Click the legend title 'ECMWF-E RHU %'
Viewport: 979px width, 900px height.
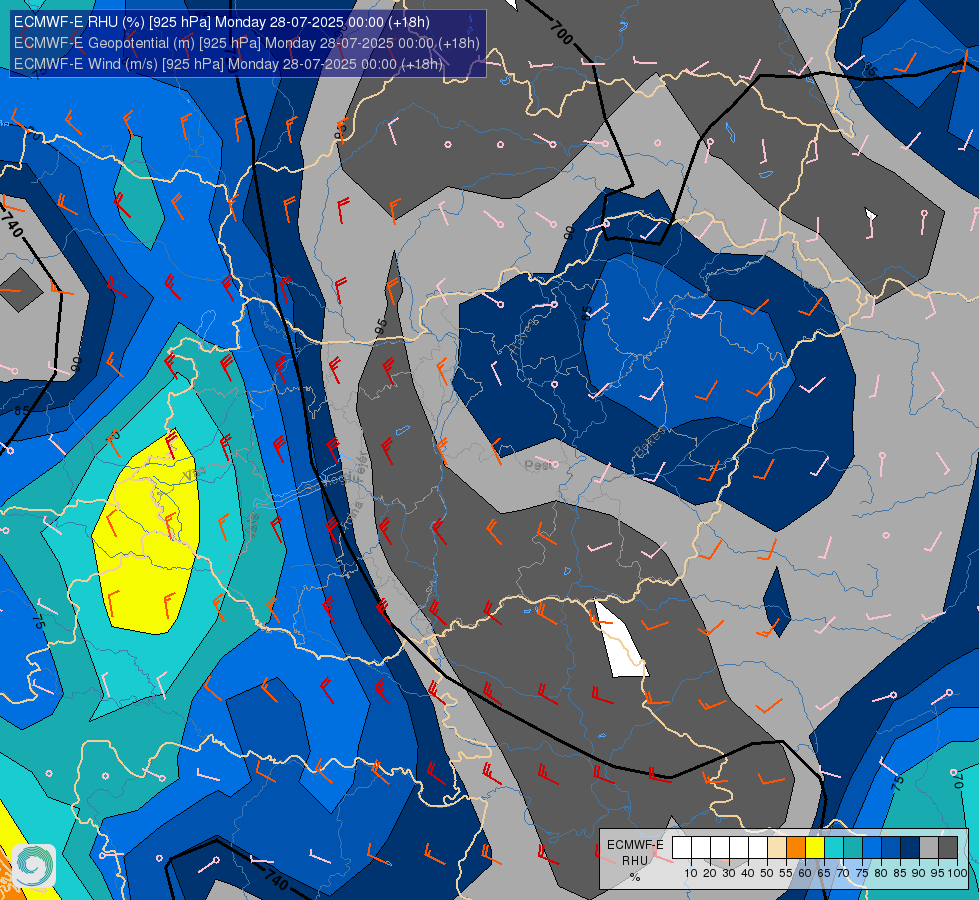[x=635, y=861]
